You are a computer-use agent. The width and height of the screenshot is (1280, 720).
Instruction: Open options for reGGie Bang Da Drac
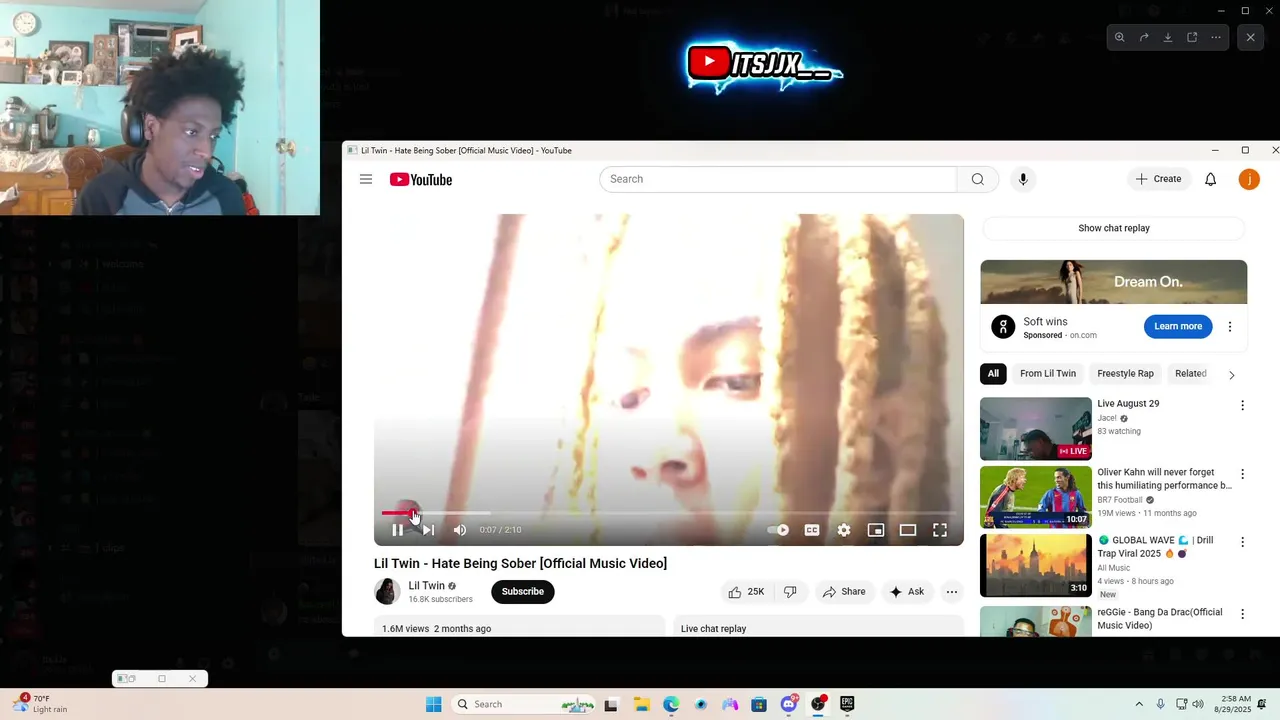click(x=1243, y=614)
